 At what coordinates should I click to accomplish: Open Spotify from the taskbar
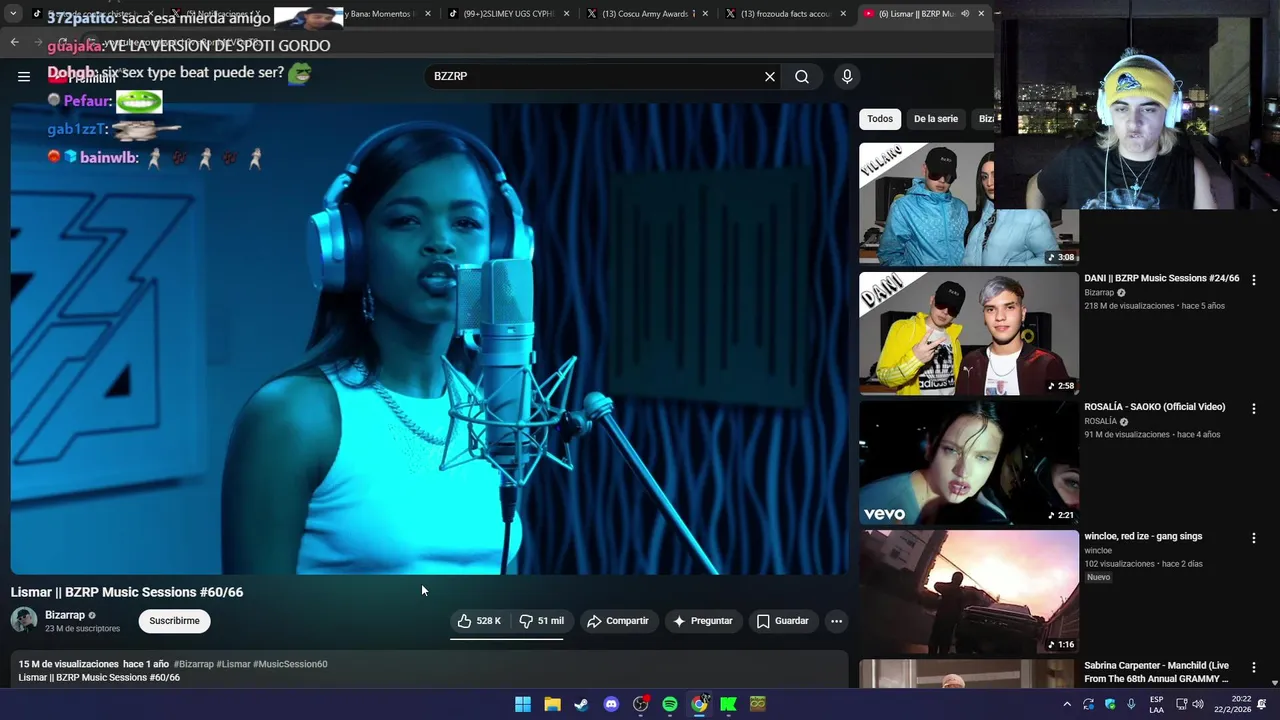click(670, 704)
